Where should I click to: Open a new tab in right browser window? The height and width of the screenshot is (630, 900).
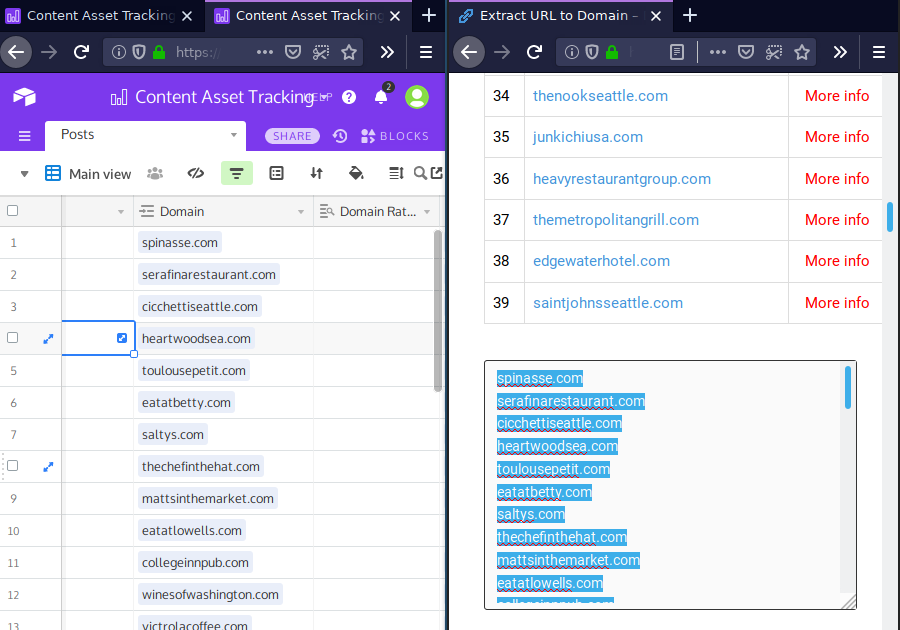pyautogui.click(x=690, y=15)
